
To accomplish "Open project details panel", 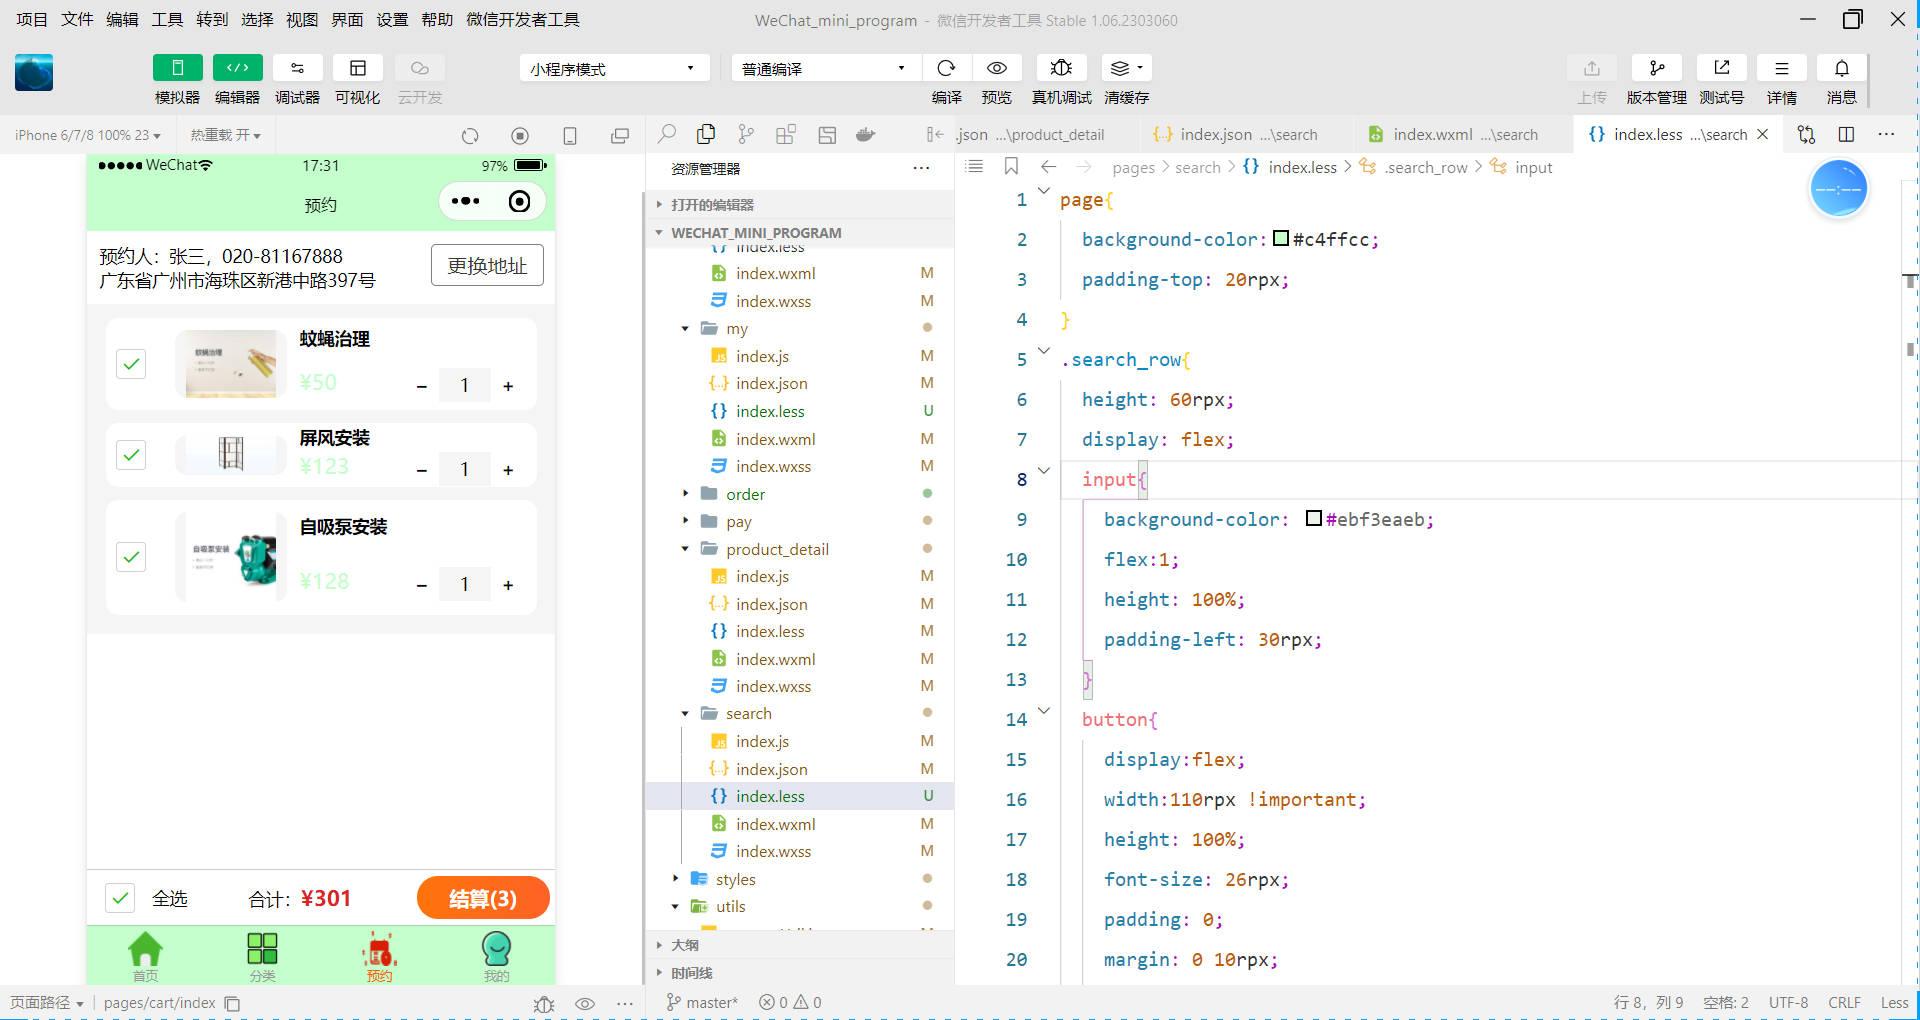I will tap(1781, 68).
